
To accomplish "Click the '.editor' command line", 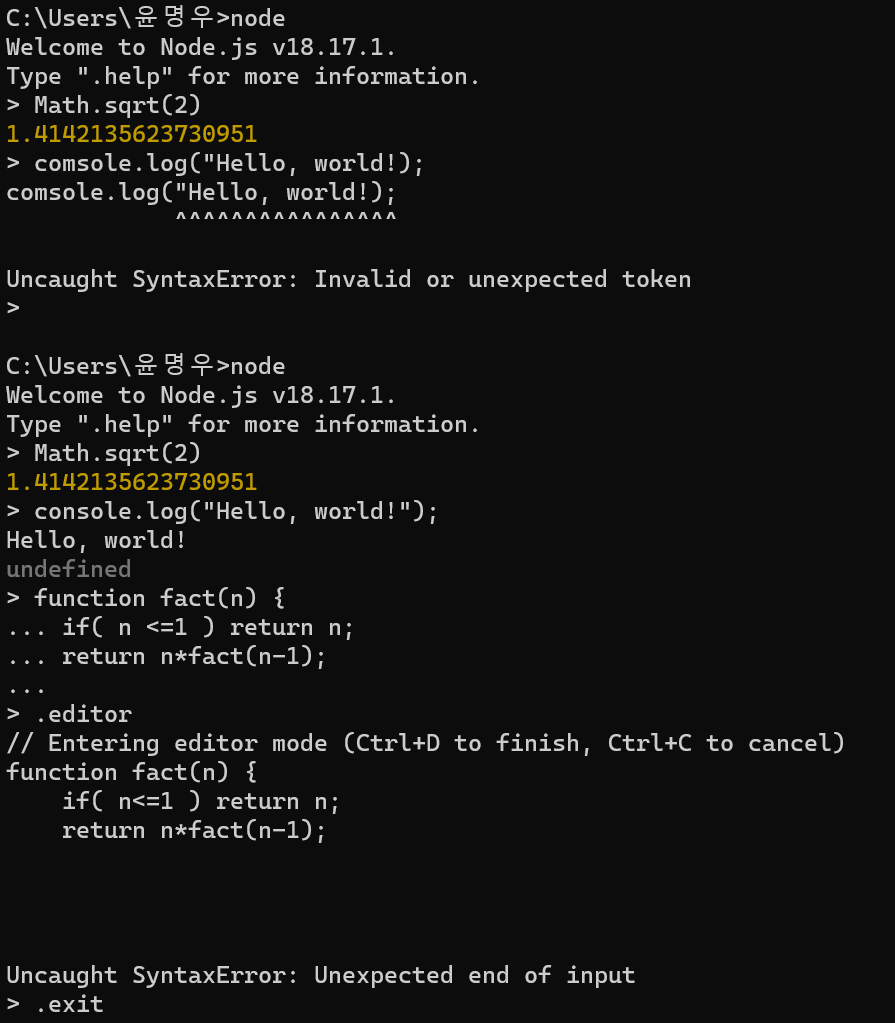I will [69, 714].
